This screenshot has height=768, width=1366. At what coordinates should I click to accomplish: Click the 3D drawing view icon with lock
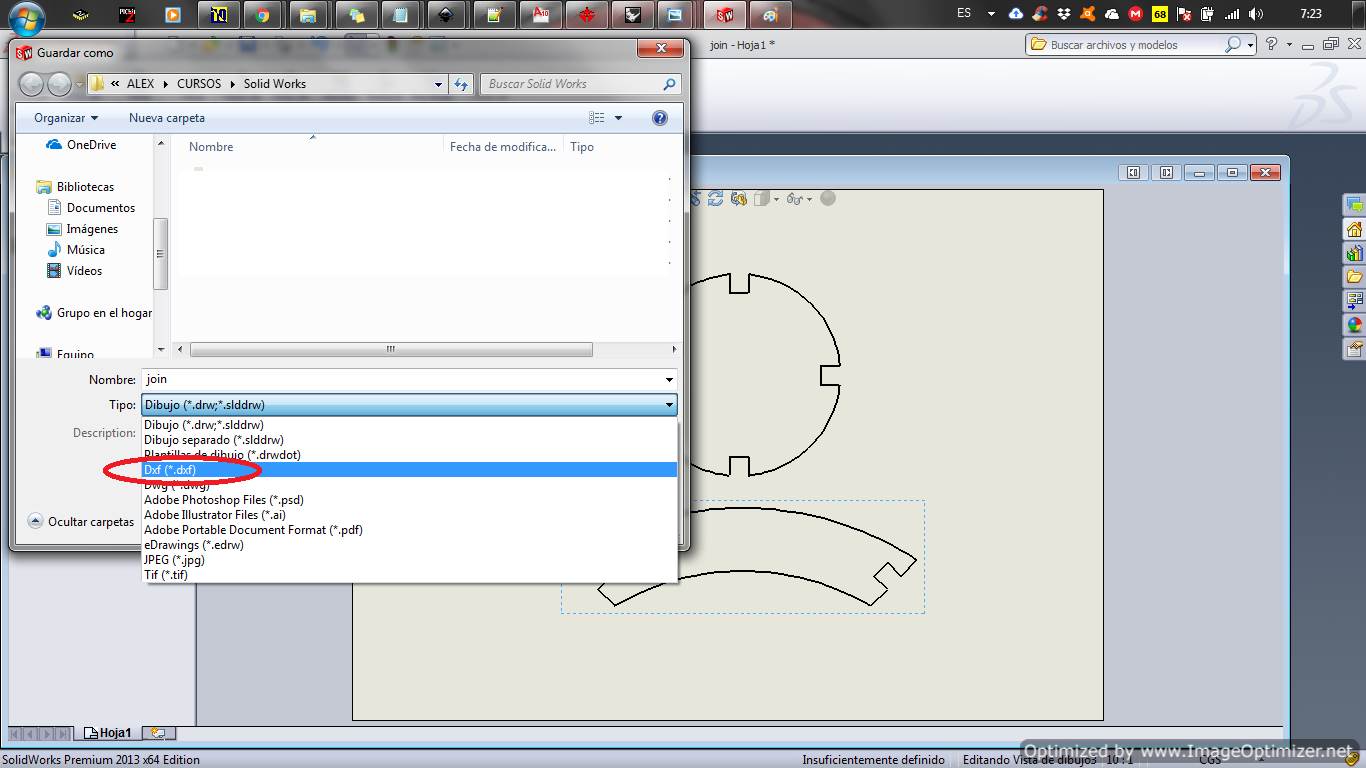pos(739,198)
